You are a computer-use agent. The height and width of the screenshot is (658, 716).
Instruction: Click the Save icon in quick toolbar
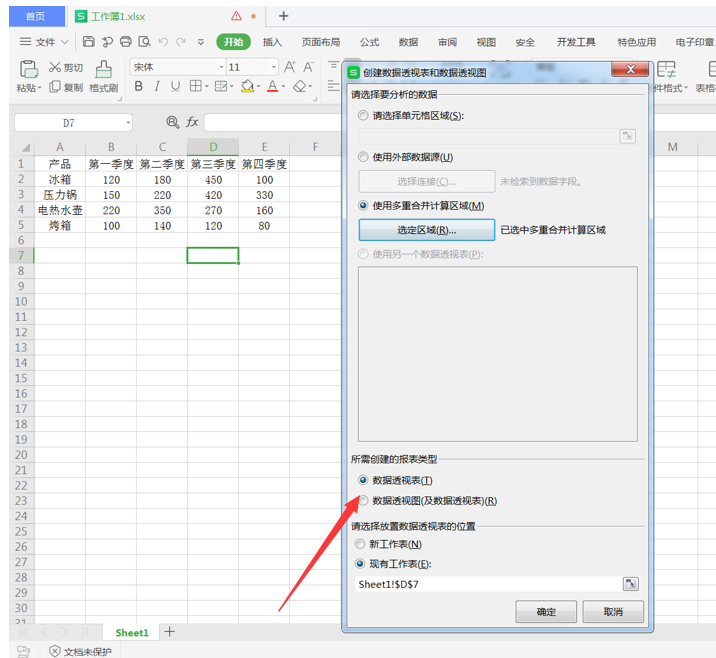[x=89, y=42]
